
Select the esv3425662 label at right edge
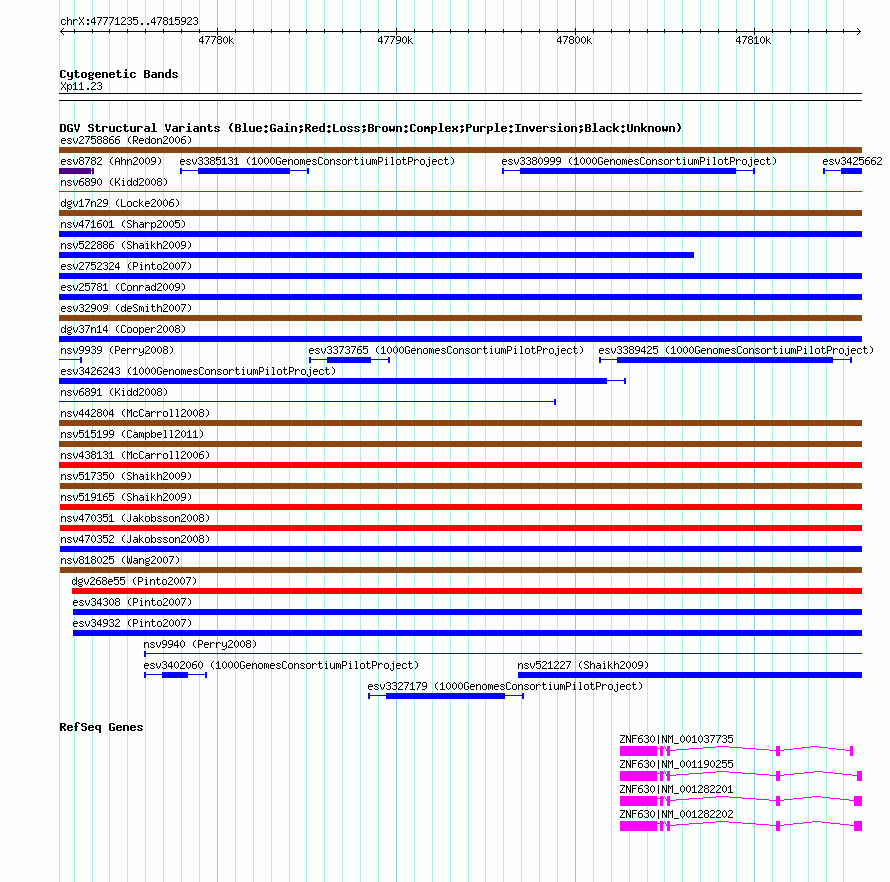(x=853, y=161)
